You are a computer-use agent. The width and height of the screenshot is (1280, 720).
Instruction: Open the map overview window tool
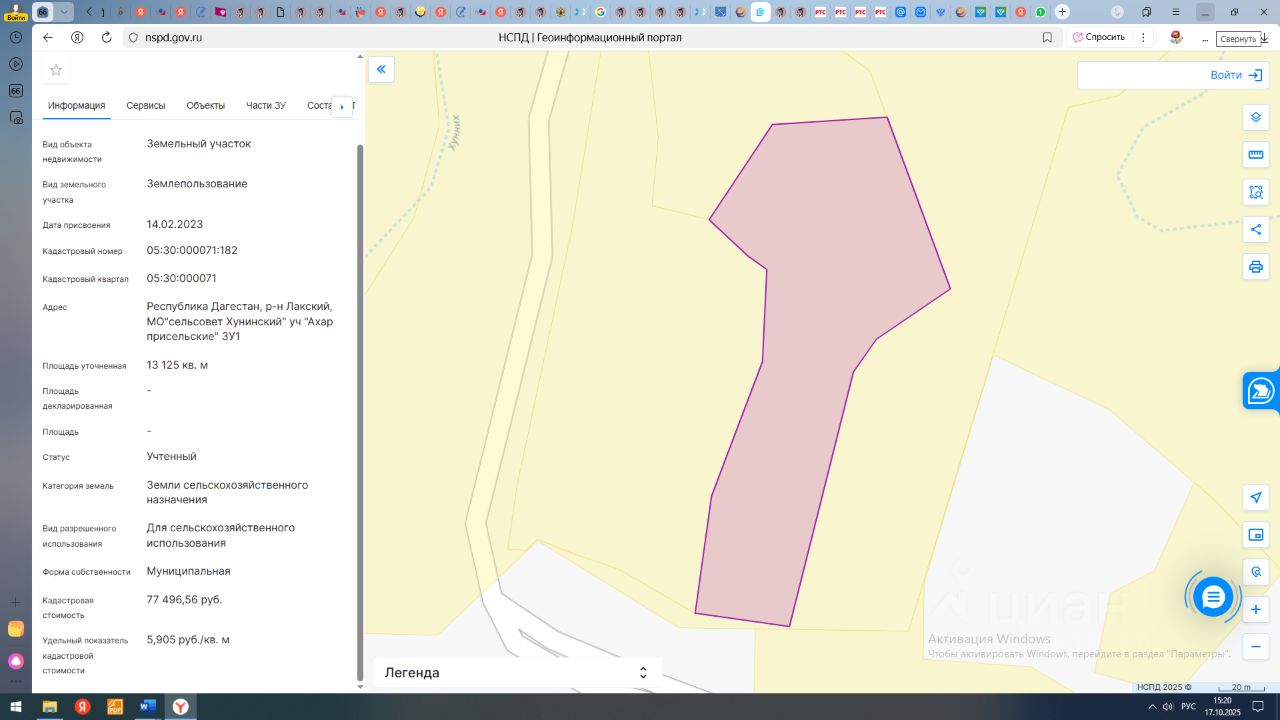tap(1256, 535)
